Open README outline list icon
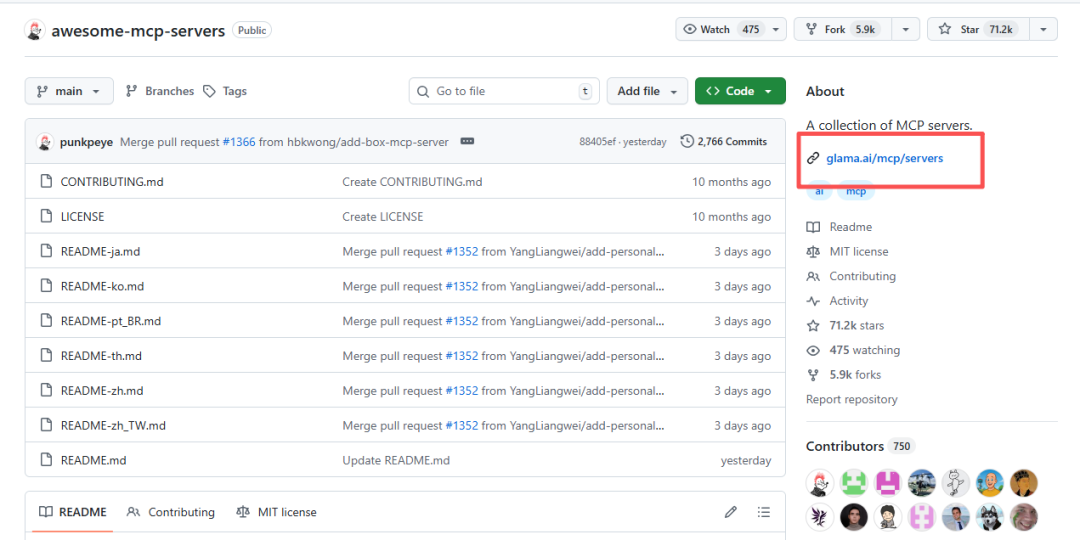 click(764, 512)
